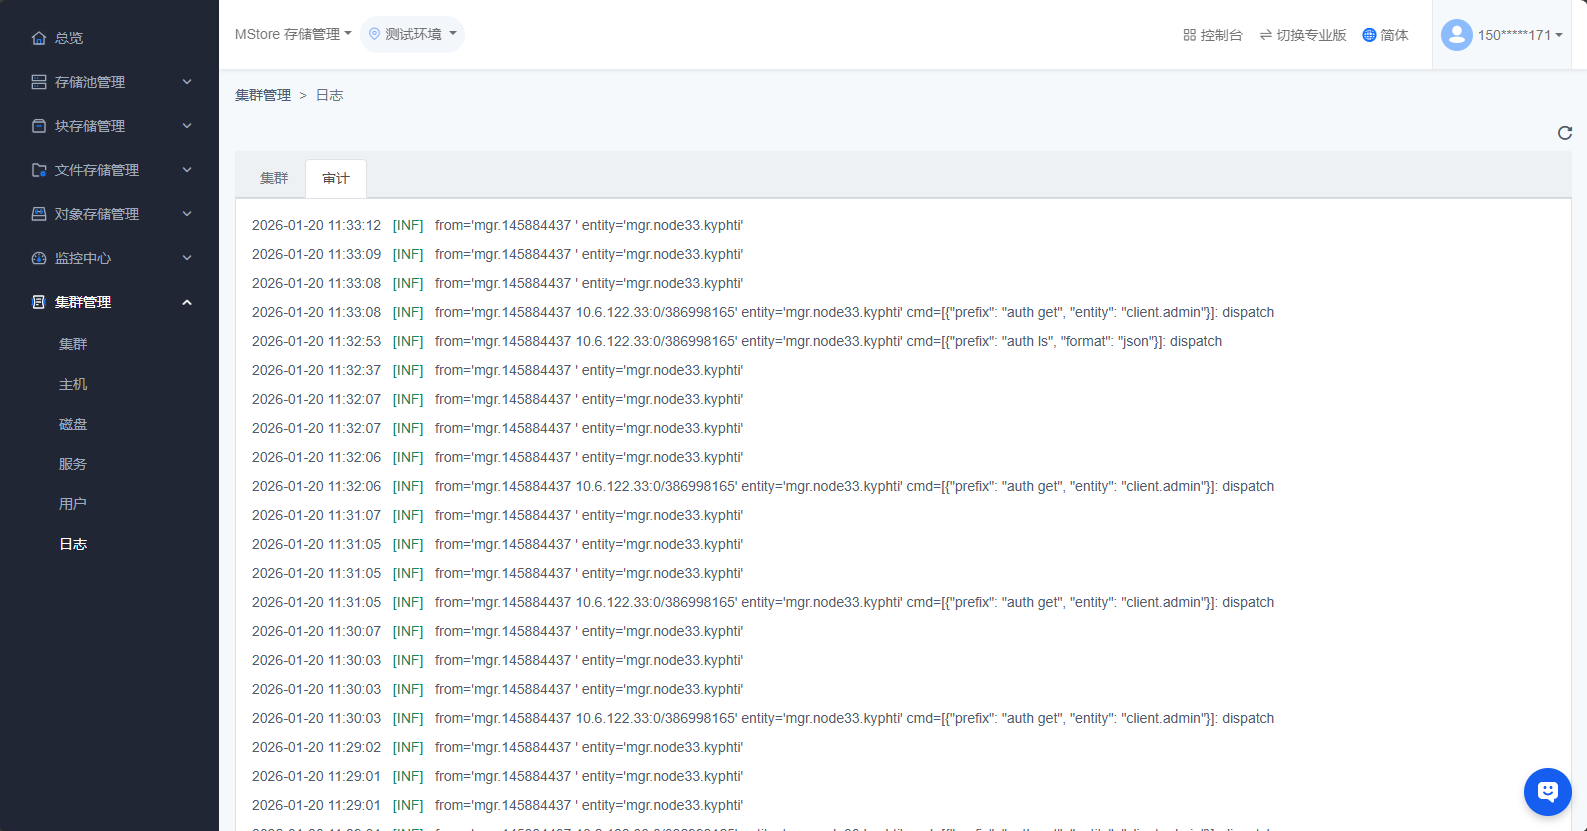
Task: Click the 简体 language globe icon
Action: [1369, 35]
